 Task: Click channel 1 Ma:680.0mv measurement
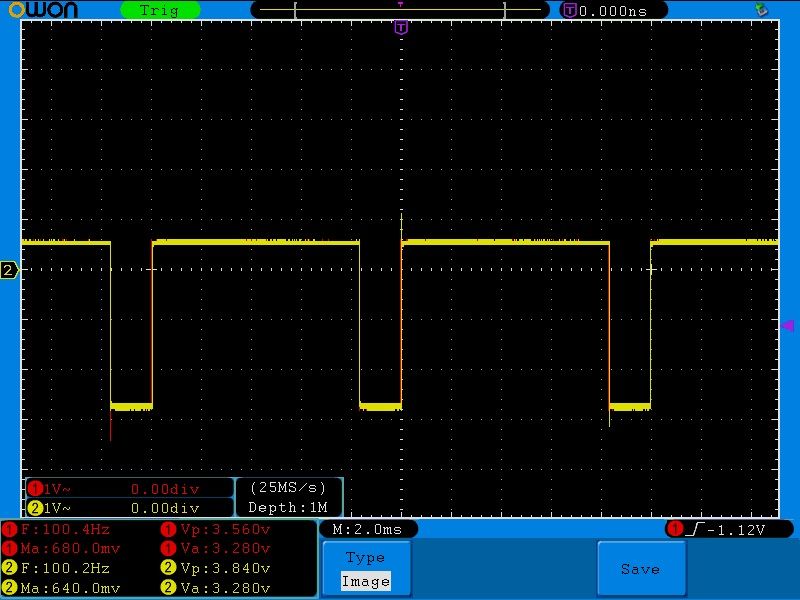click(70, 548)
